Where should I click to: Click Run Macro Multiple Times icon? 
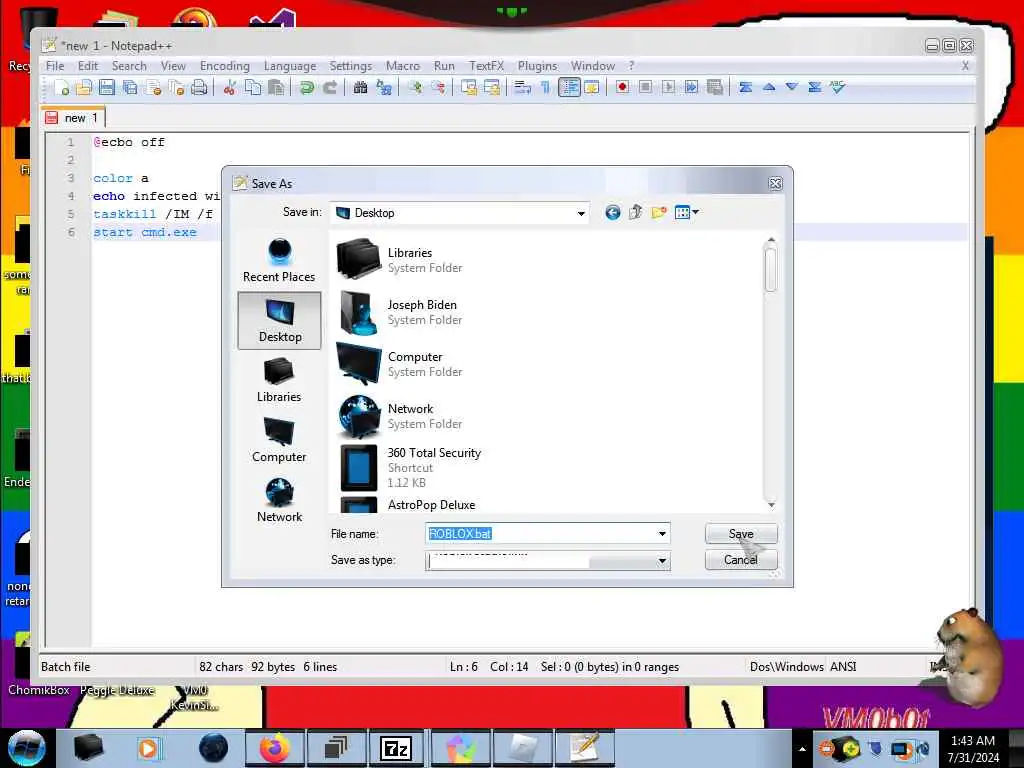click(x=691, y=88)
